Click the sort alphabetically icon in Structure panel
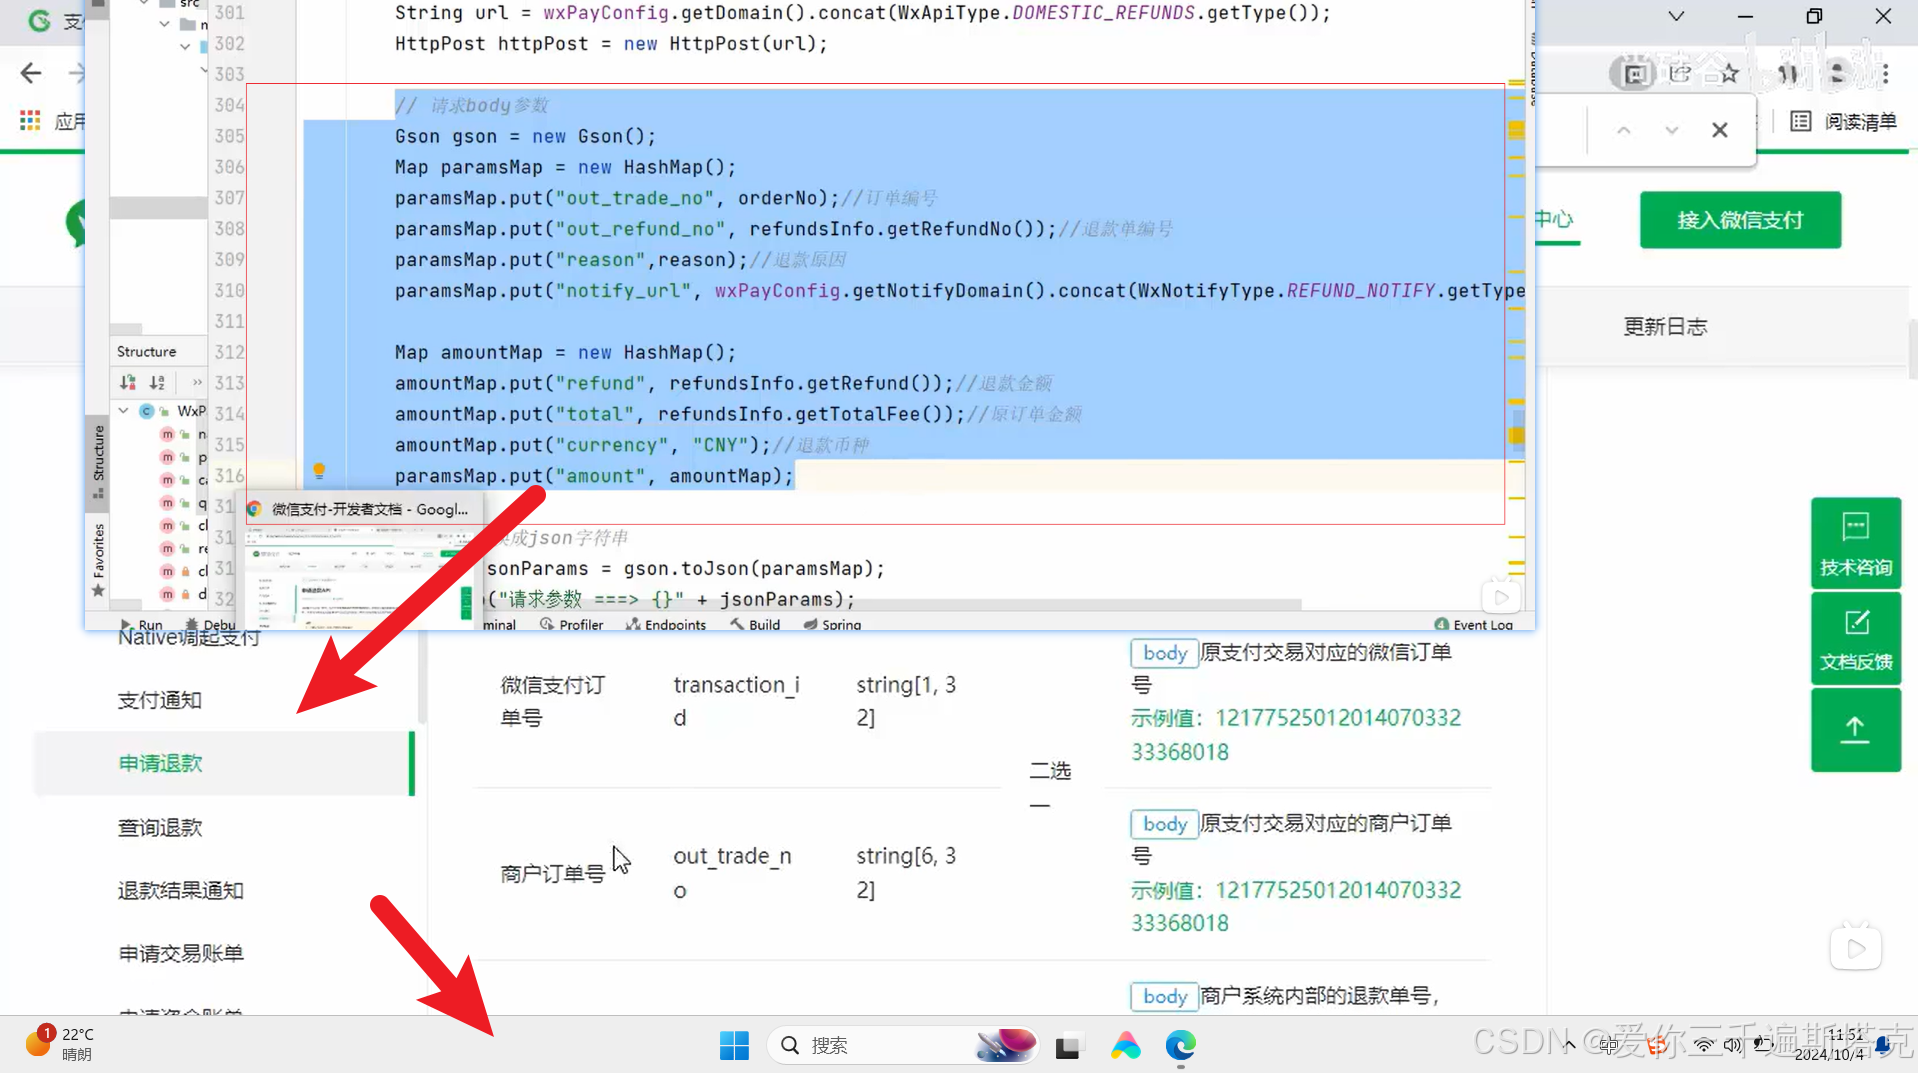The height and width of the screenshot is (1073, 1918). click(x=157, y=382)
